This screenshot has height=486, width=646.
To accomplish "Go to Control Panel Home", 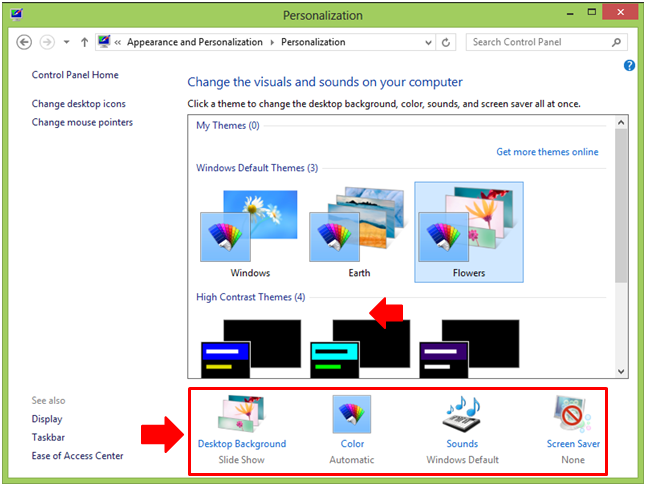I will (75, 75).
